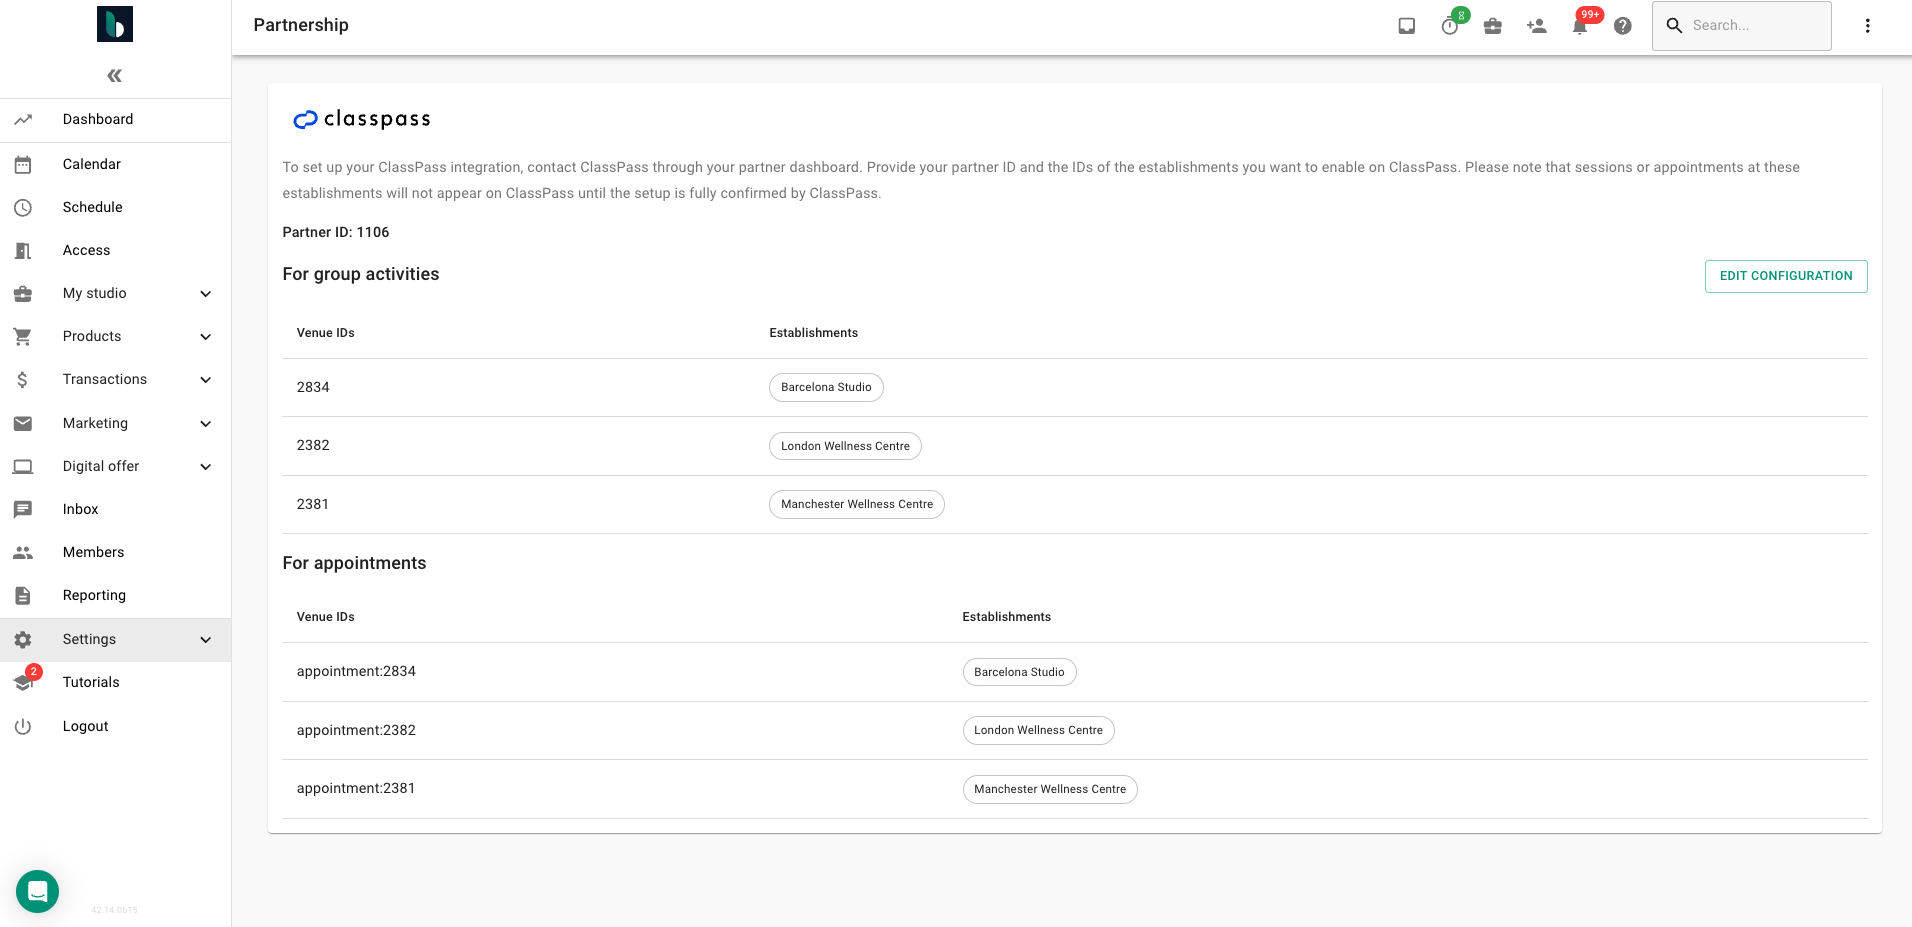Open the help question-mark icon
1912x927 pixels.
click(x=1623, y=26)
